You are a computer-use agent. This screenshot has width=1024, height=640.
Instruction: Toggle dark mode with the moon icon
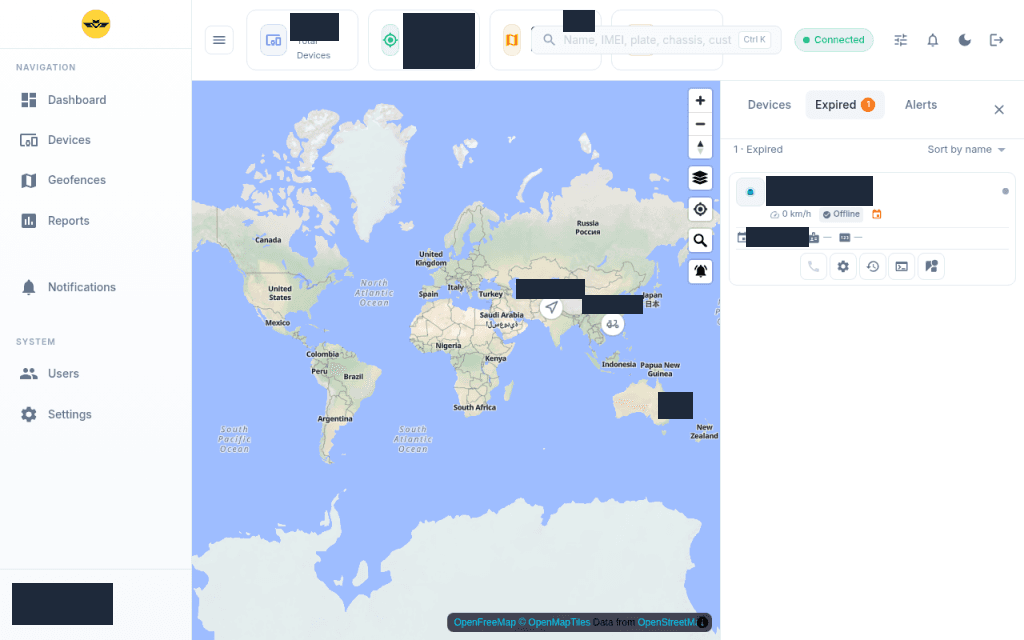pyautogui.click(x=965, y=40)
